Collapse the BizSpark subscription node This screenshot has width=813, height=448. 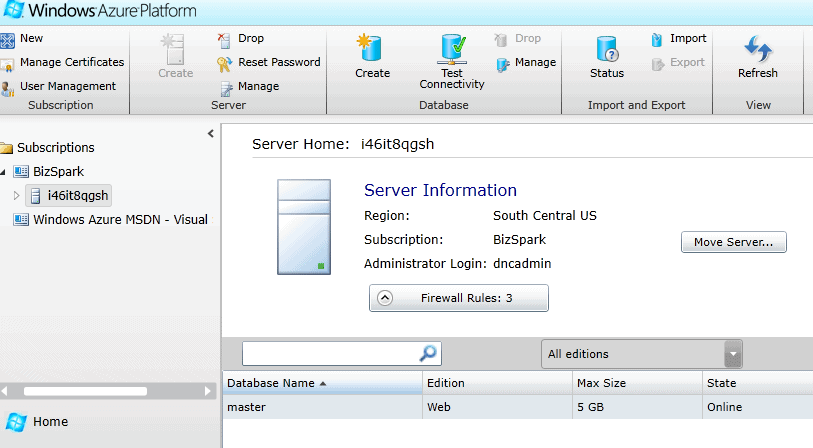4,172
